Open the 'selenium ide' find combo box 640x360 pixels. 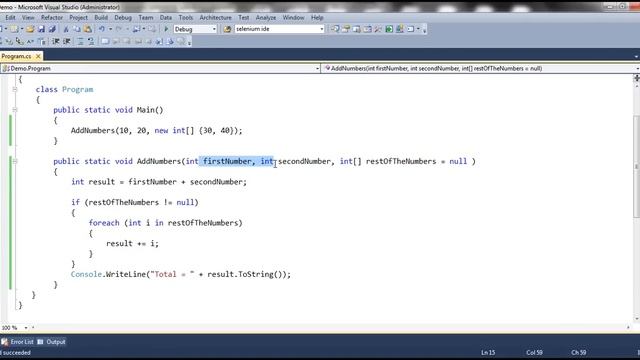point(280,29)
